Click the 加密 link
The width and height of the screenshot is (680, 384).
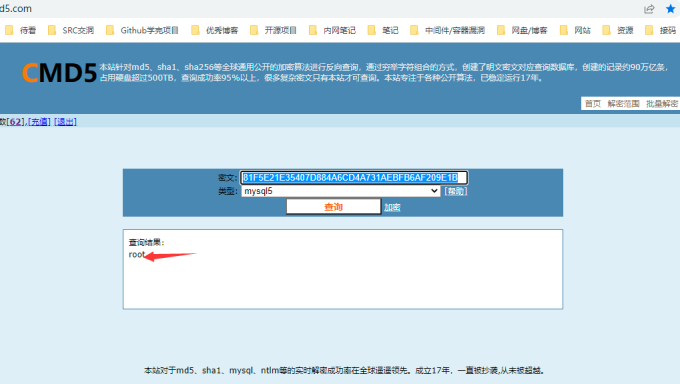tap(392, 207)
